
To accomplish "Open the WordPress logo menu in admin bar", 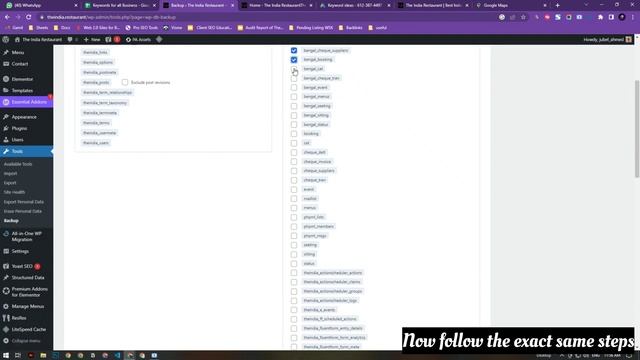I will [x=6, y=40].
